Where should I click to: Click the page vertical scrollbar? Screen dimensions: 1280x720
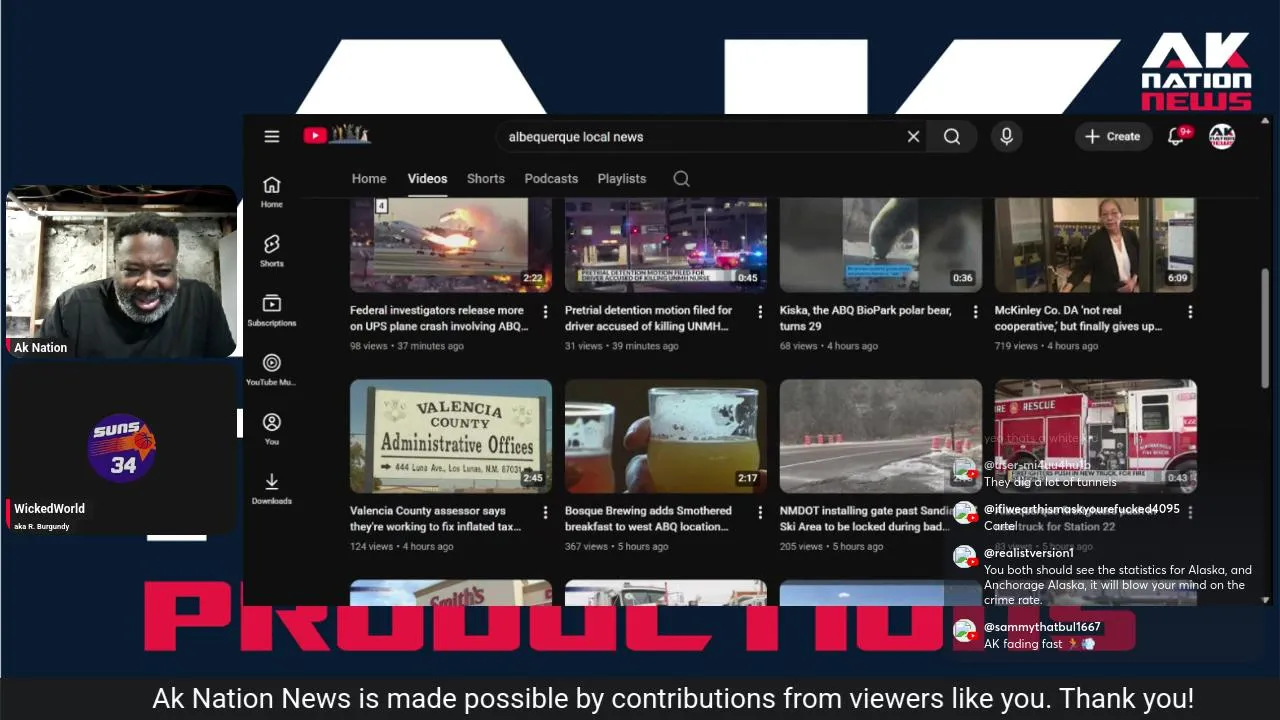click(x=1266, y=330)
